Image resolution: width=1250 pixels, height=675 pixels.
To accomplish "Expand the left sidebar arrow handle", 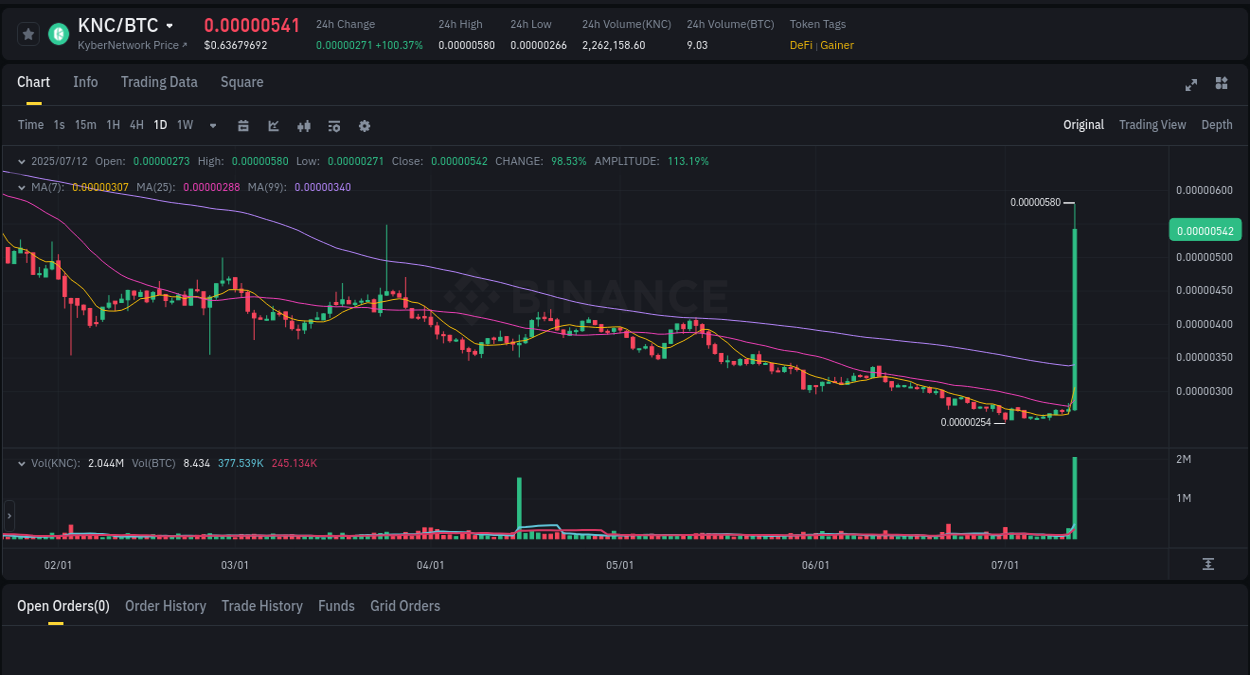I will click(x=8, y=516).
